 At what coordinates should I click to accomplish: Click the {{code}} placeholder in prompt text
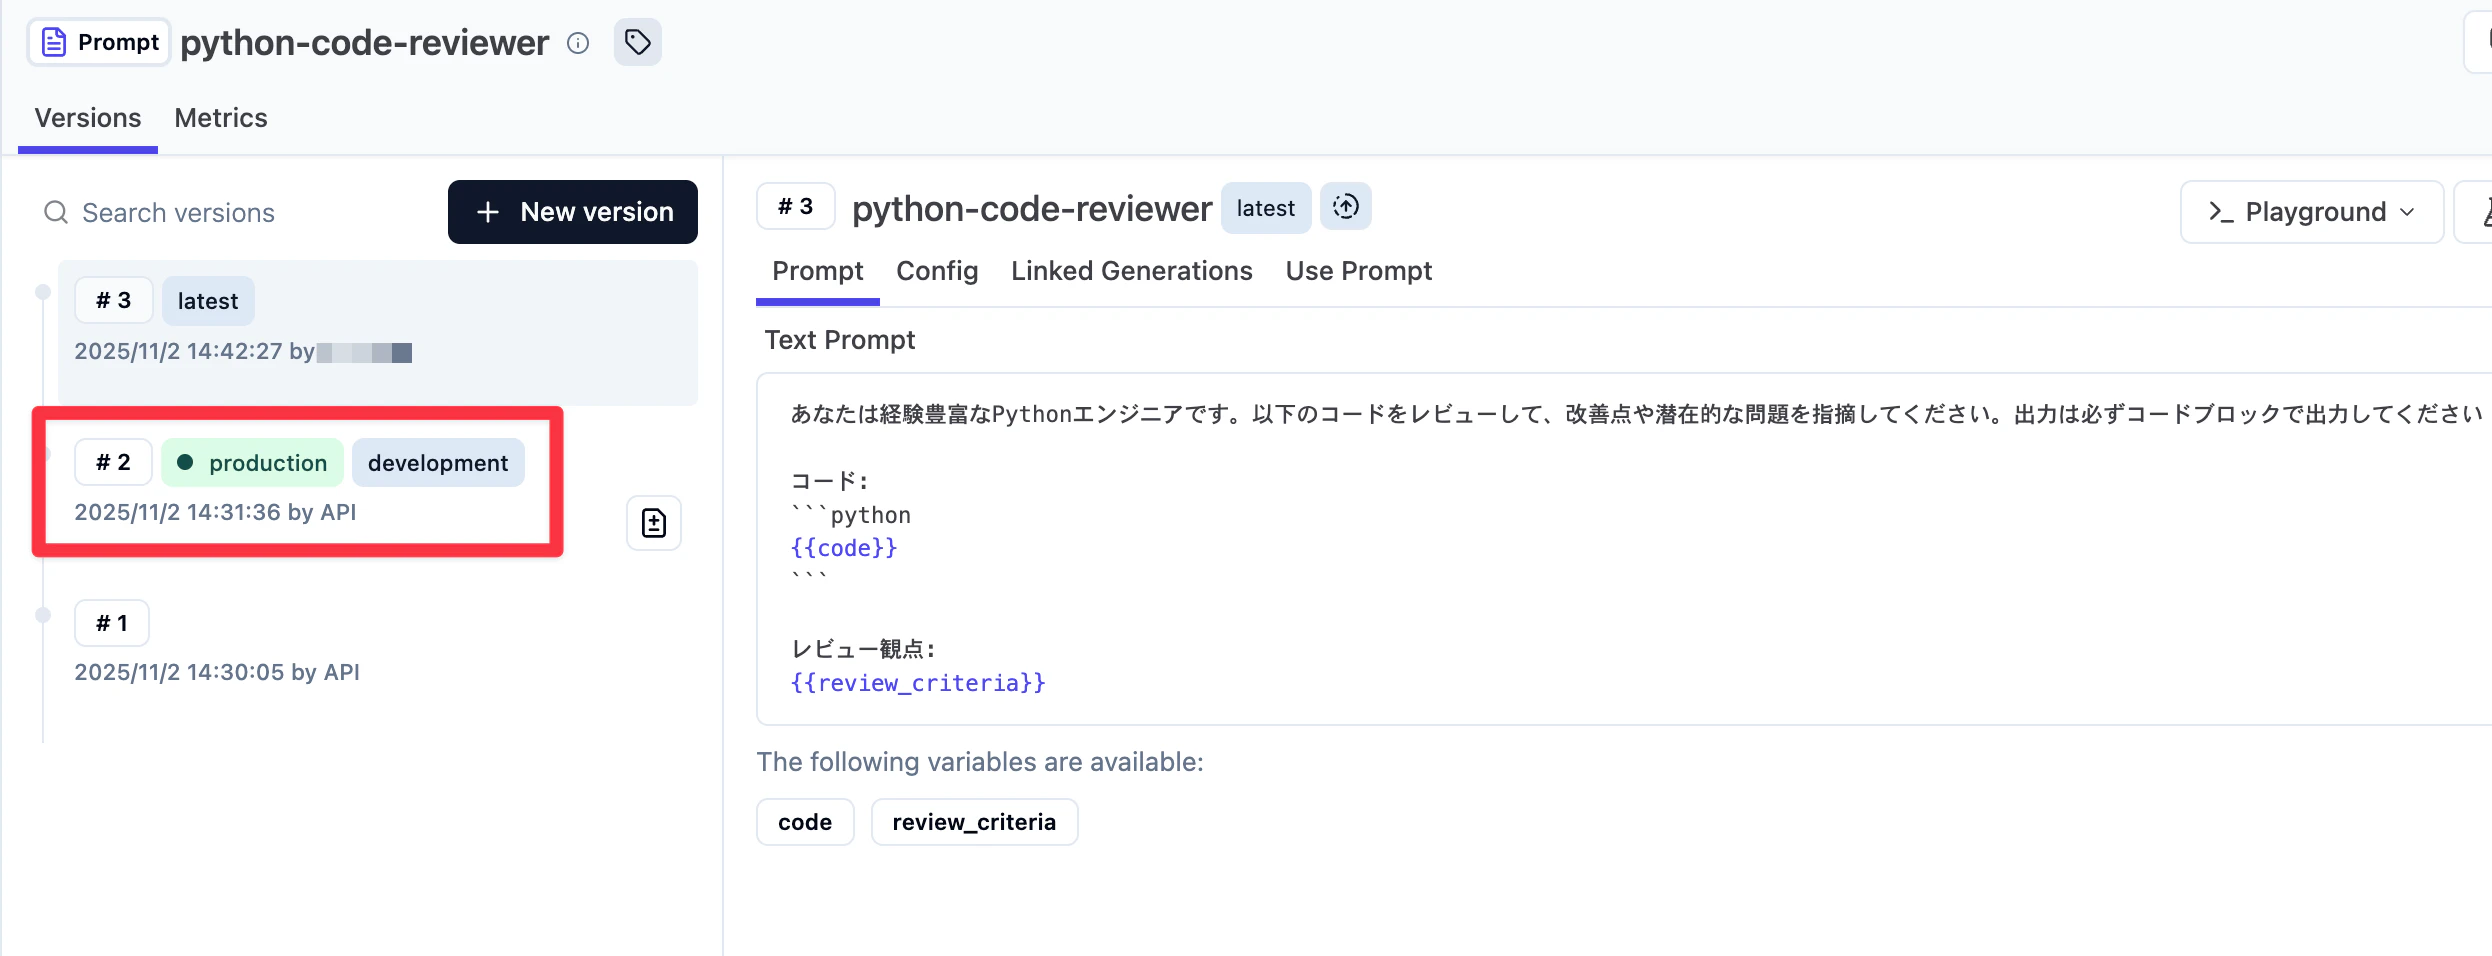point(844,548)
